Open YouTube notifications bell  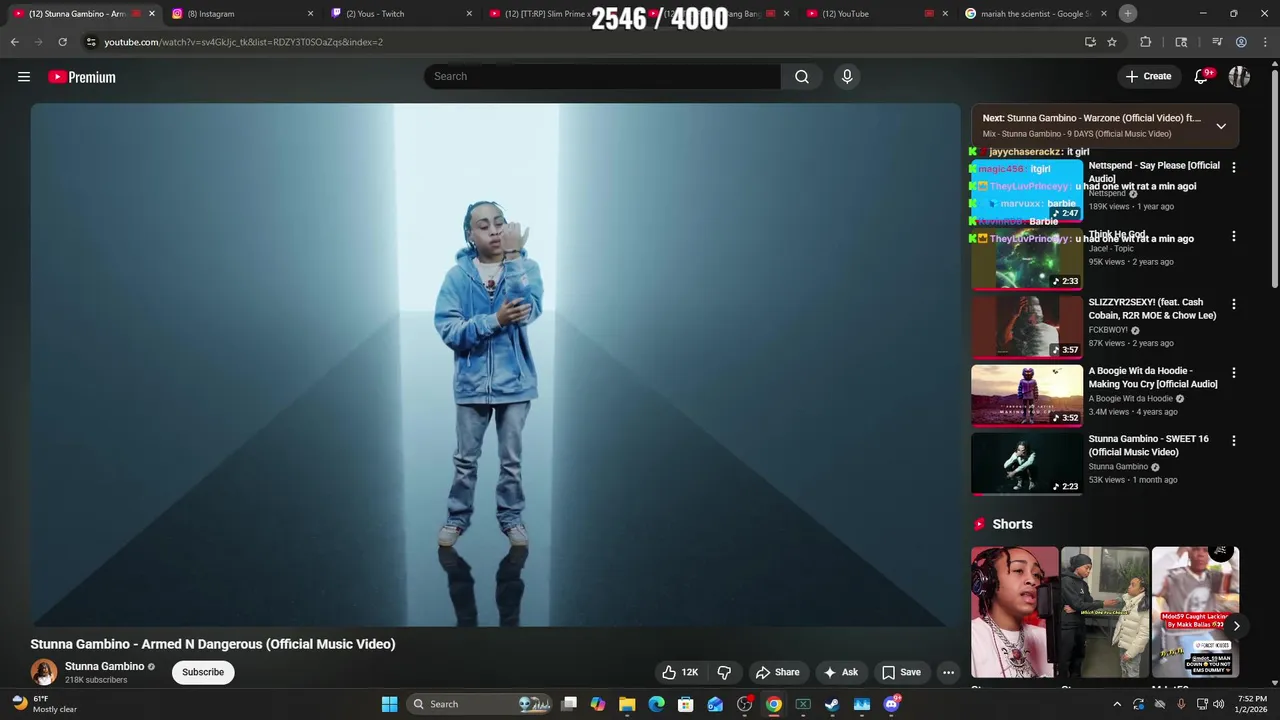(x=1202, y=76)
